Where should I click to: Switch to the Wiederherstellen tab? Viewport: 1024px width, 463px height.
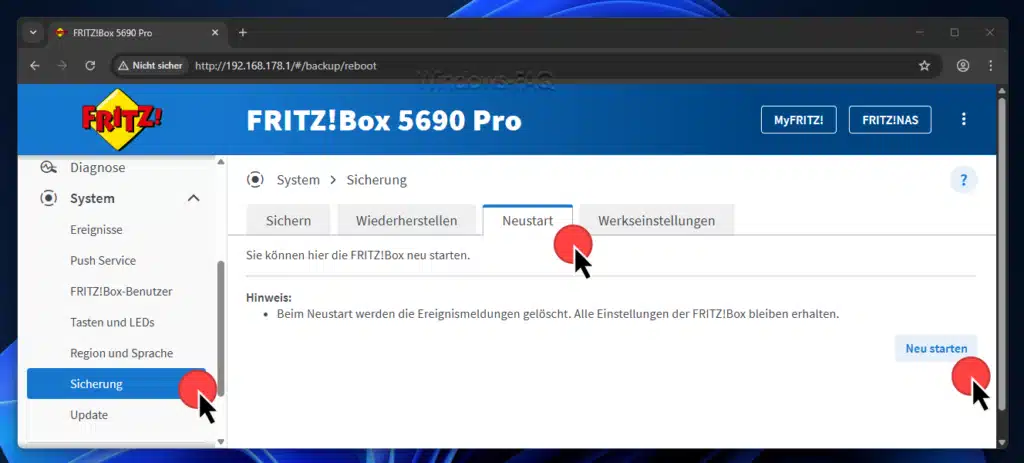pos(406,221)
